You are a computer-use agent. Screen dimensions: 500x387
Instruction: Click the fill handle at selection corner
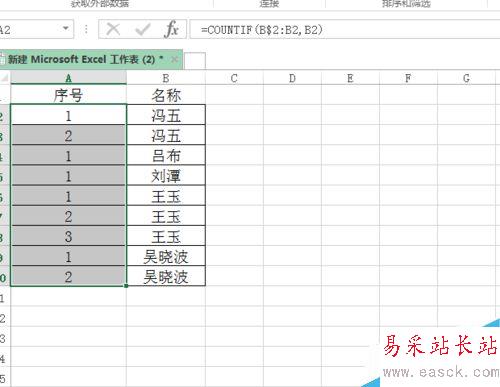(126, 286)
